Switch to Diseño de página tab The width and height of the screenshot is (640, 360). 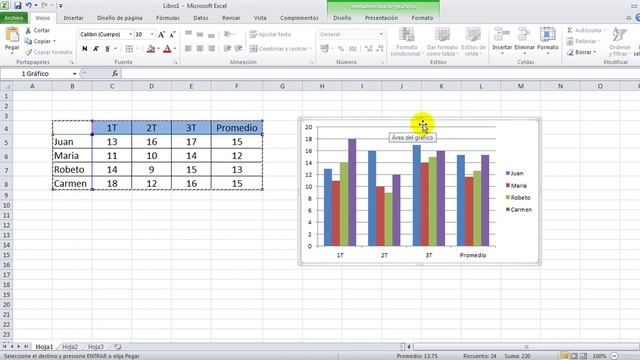click(x=120, y=18)
